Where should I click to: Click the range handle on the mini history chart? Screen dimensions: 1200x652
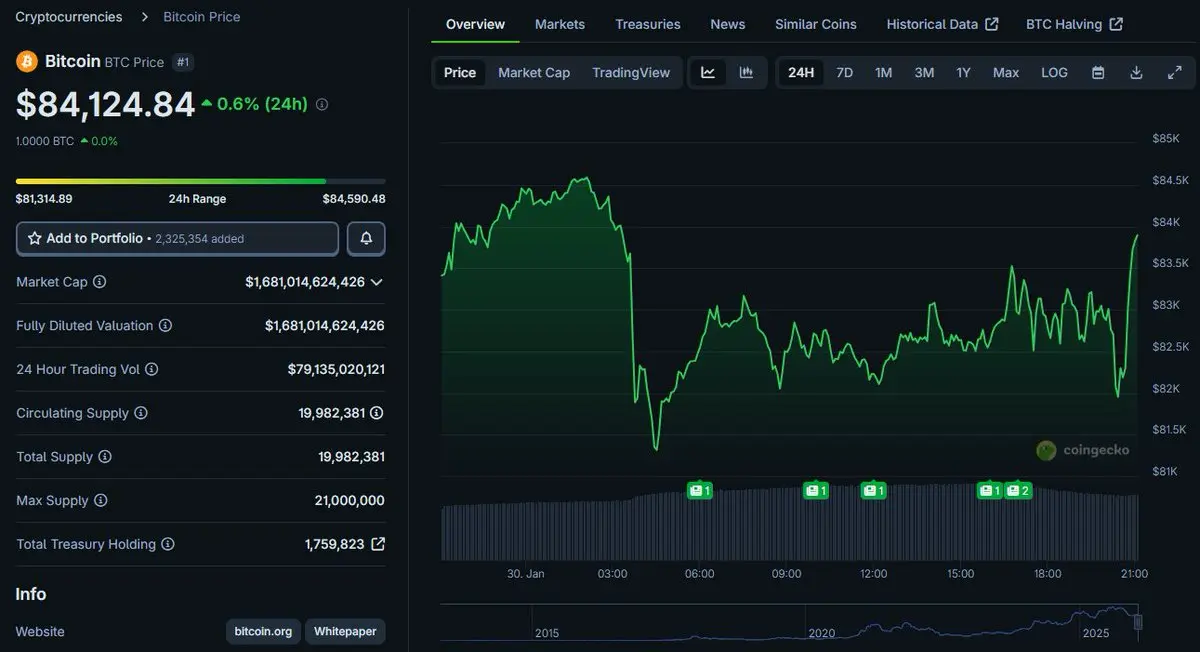pyautogui.click(x=1137, y=622)
